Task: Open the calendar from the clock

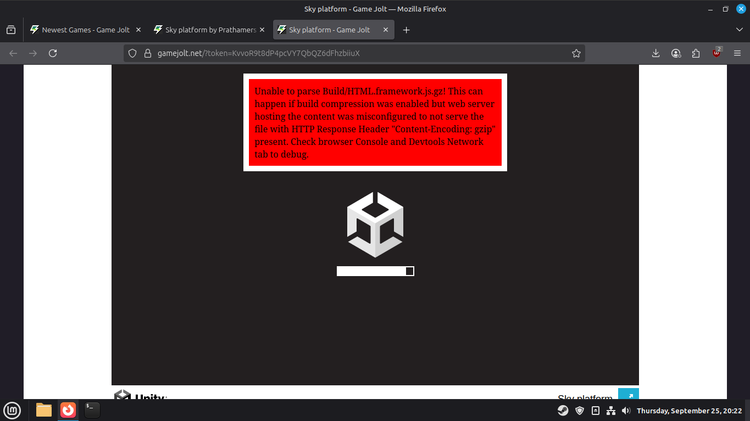Action: point(689,410)
